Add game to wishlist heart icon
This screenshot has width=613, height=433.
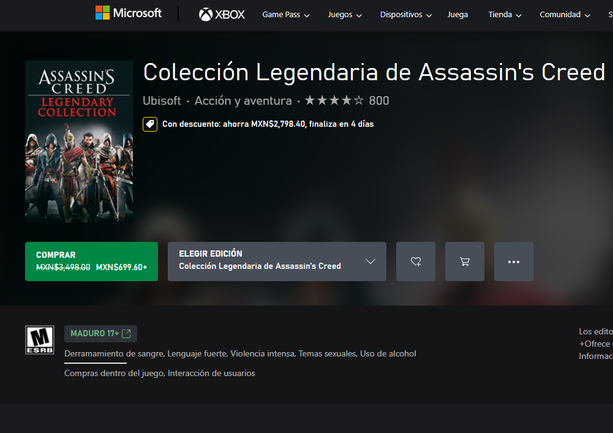pyautogui.click(x=416, y=261)
